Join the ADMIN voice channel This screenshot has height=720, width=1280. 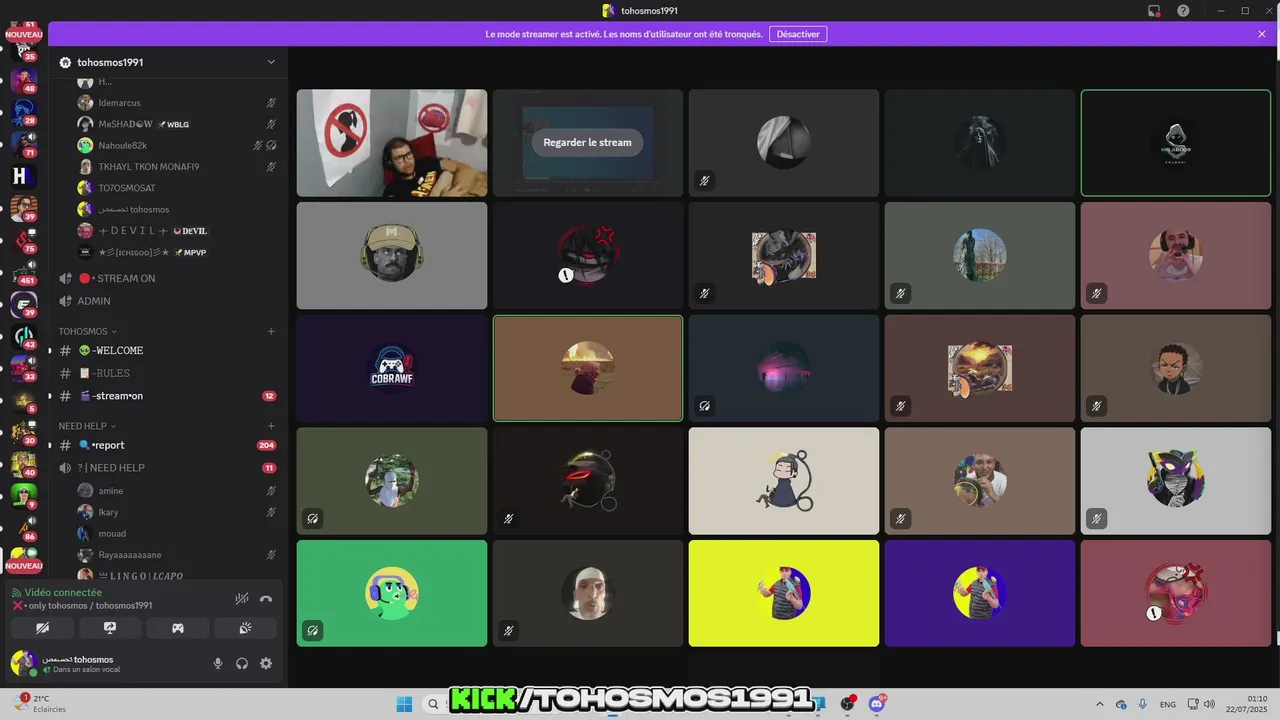[x=168, y=301]
